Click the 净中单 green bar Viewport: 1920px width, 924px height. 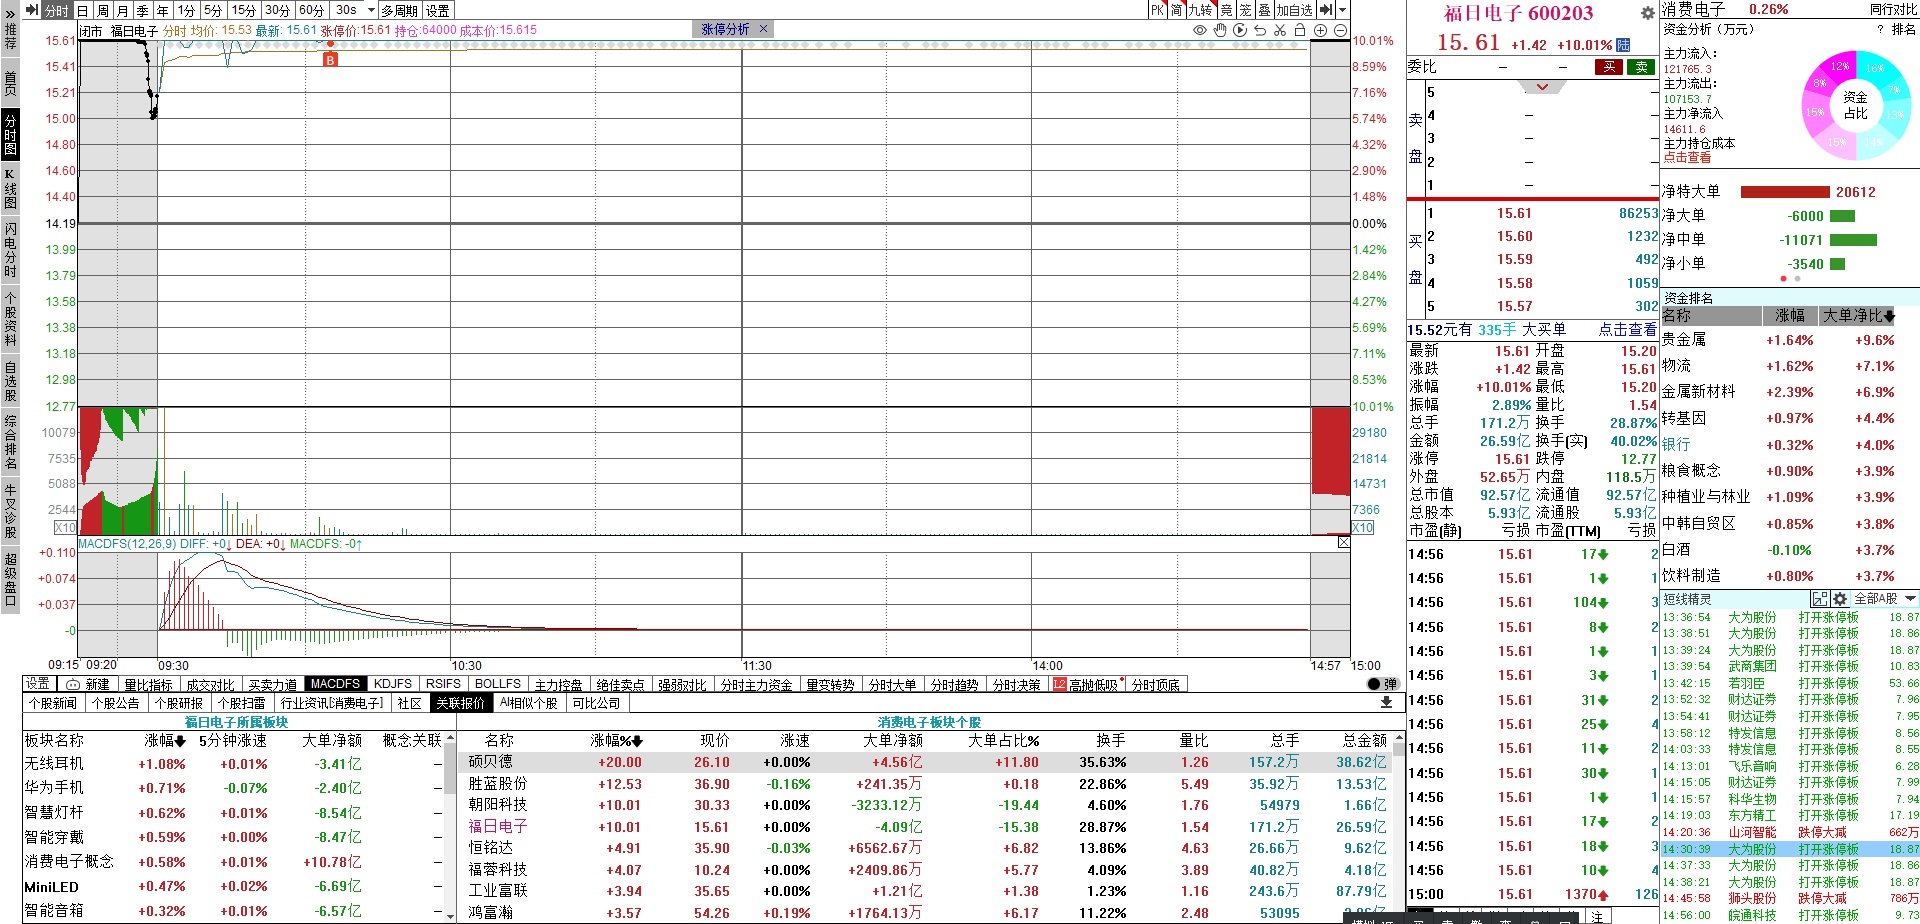click(x=1853, y=240)
